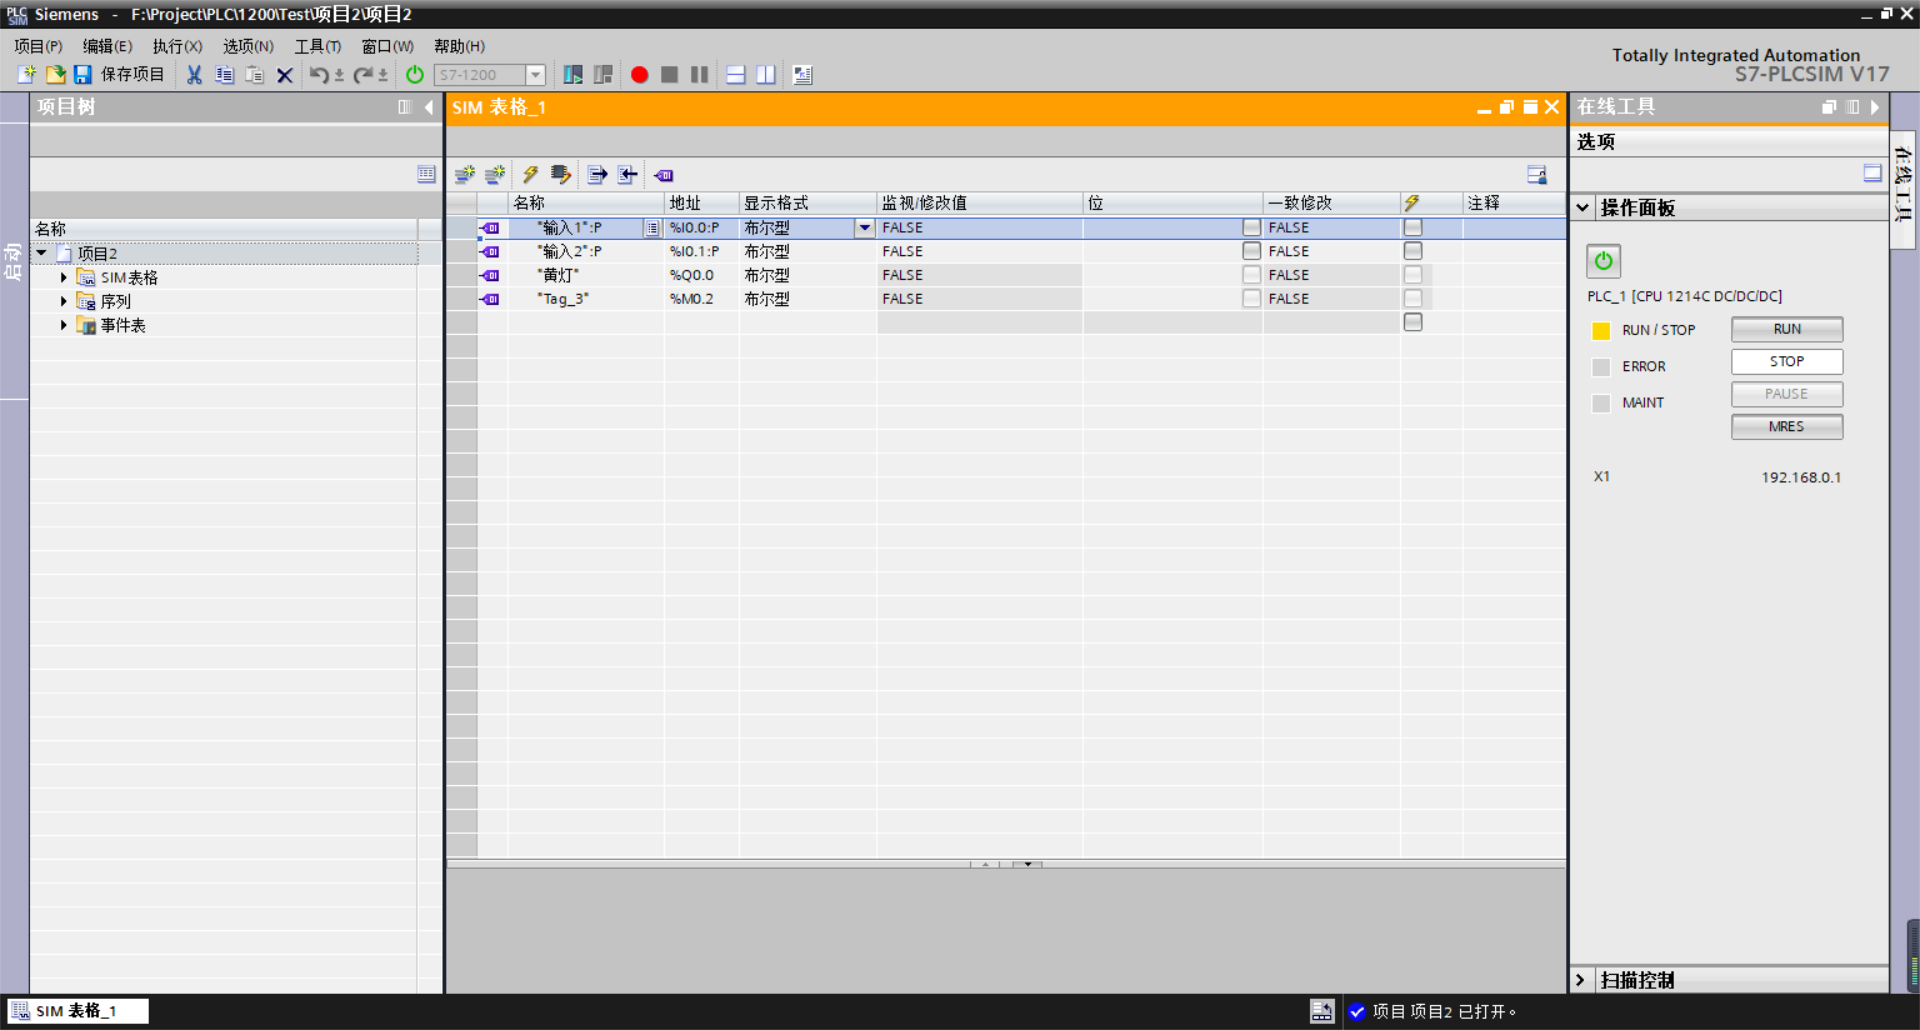This screenshot has height=1030, width=1920.
Task: Expand the SIM表格 node in project tree
Action: (x=63, y=277)
